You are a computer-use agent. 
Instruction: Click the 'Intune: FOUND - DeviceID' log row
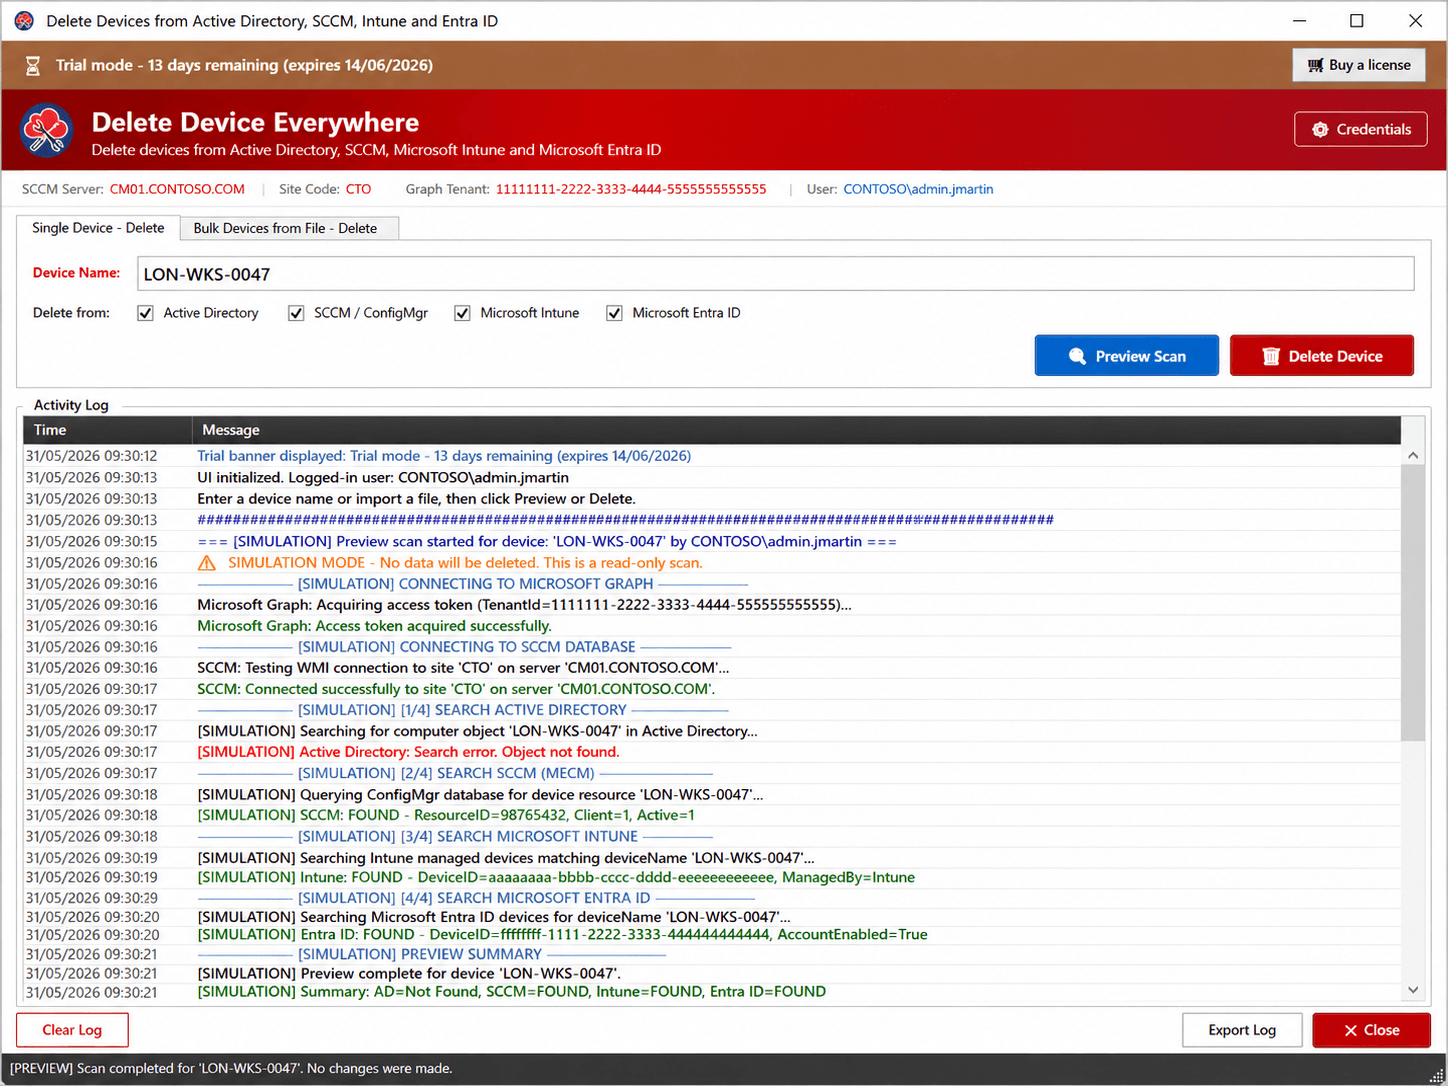click(x=712, y=877)
